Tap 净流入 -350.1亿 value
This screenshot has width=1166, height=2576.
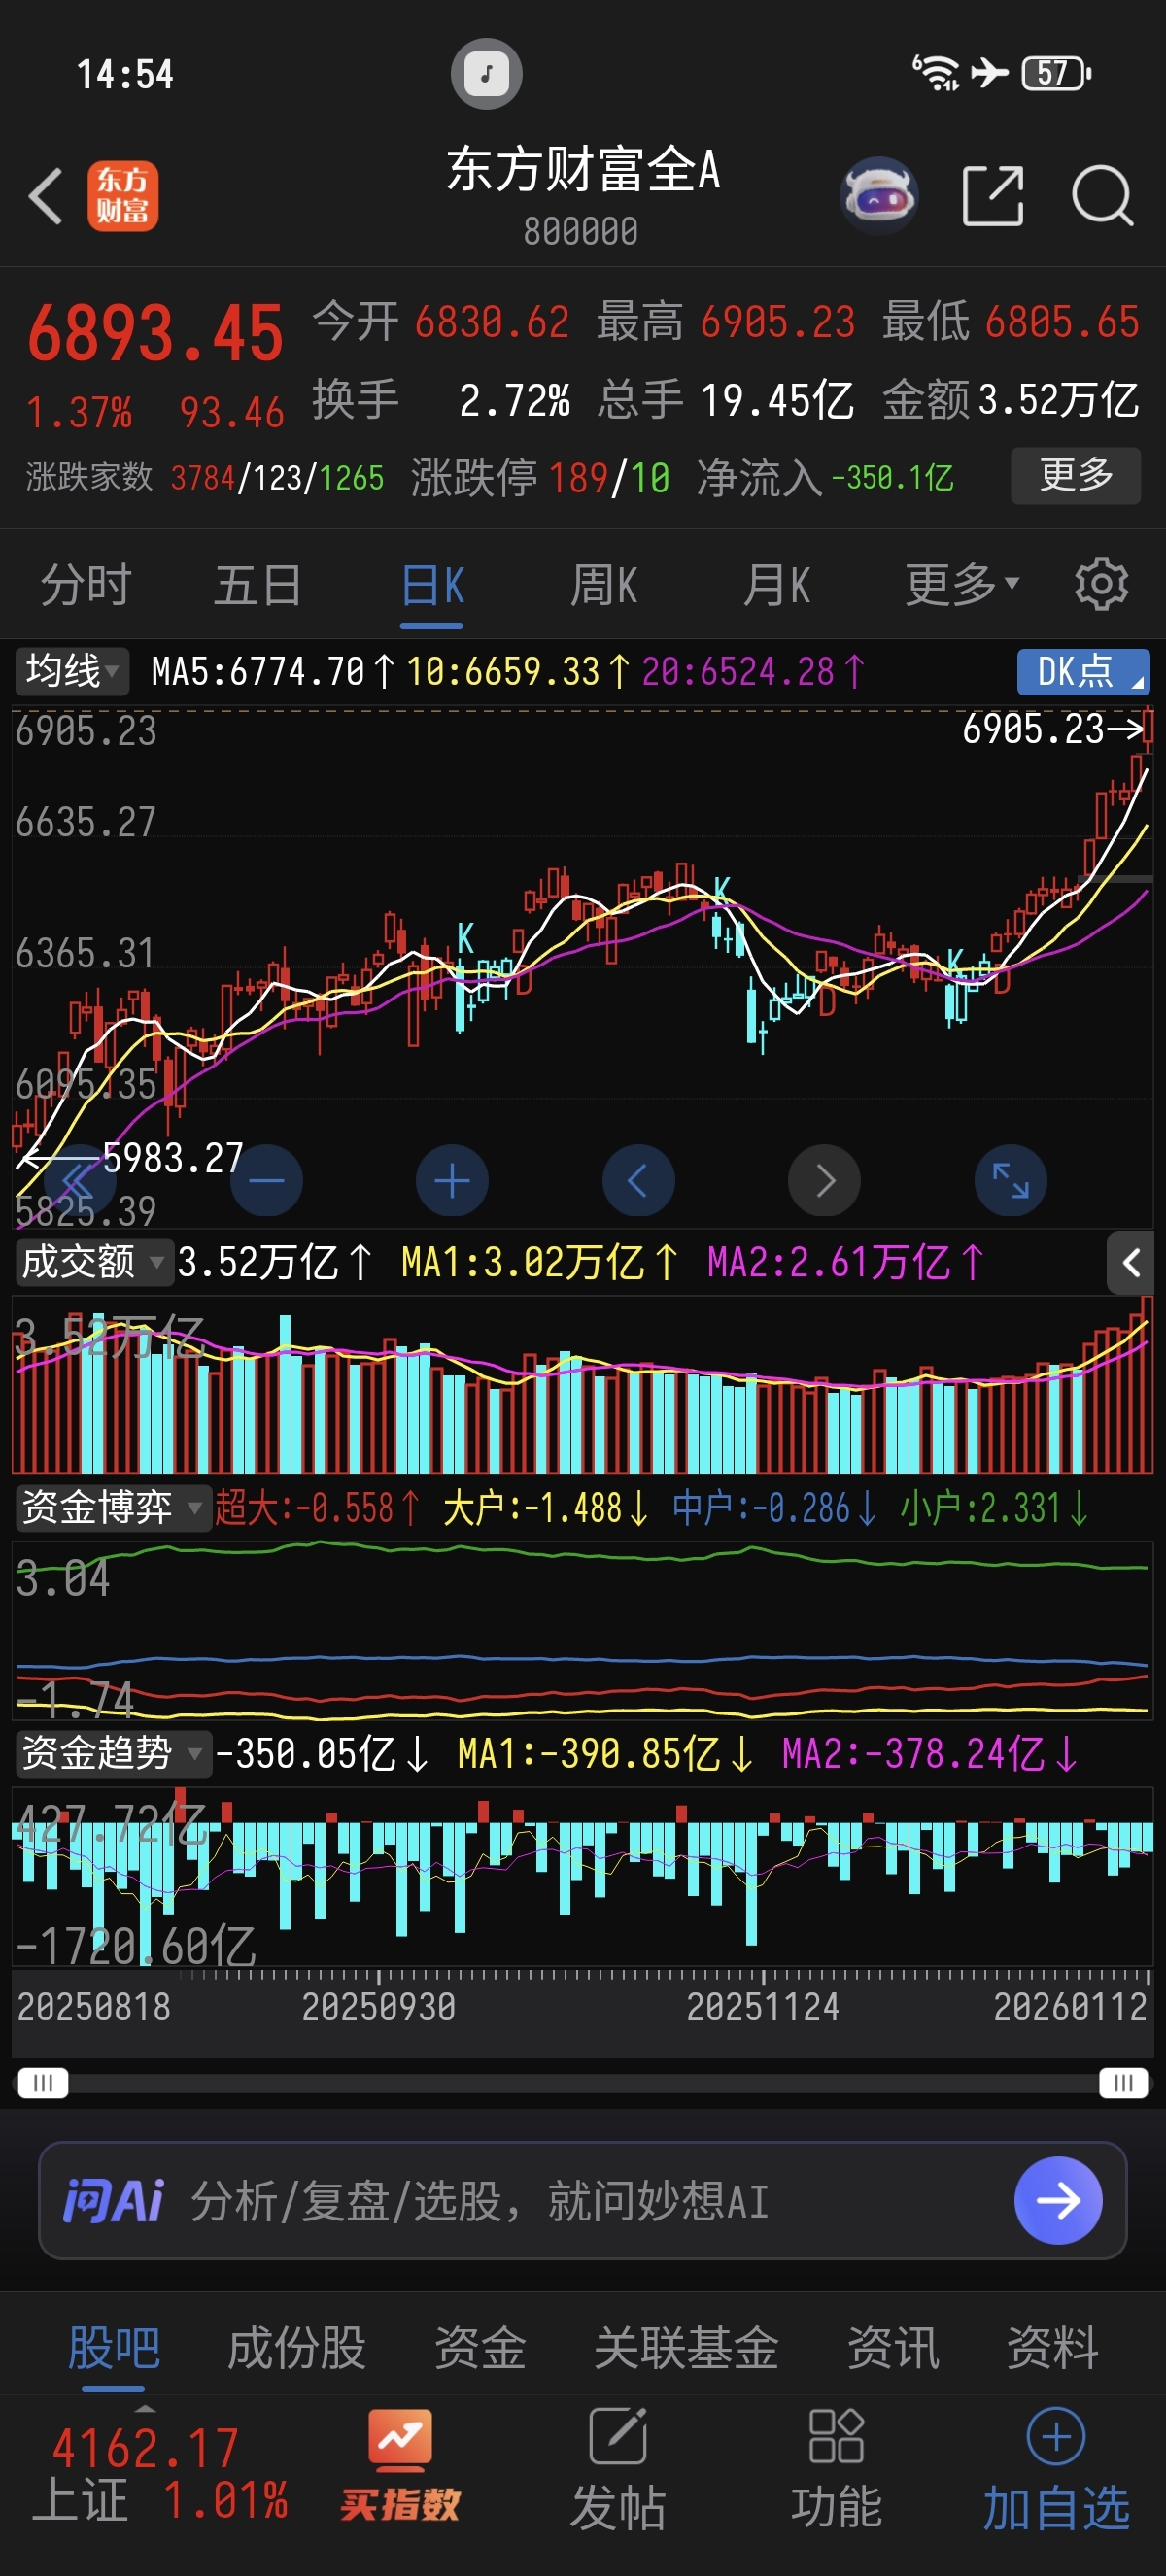[825, 478]
